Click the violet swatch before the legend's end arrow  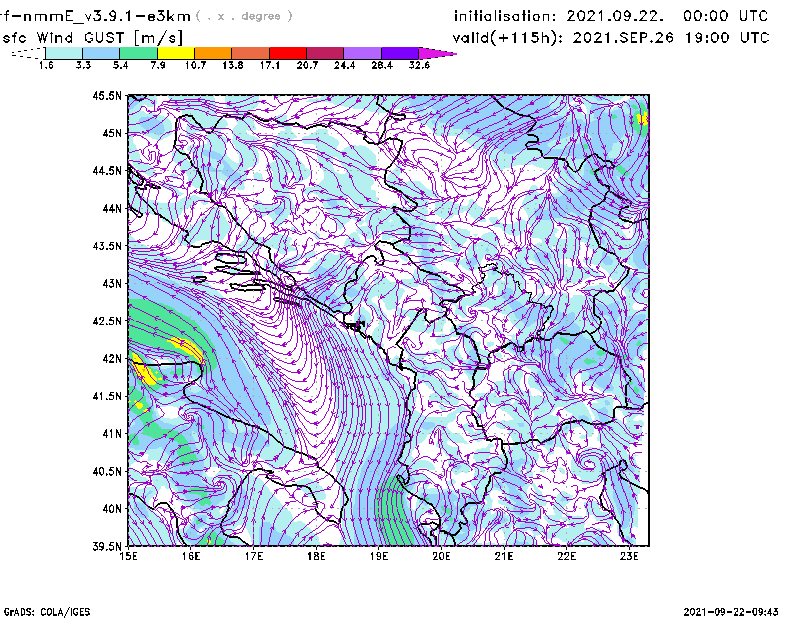tap(400, 53)
